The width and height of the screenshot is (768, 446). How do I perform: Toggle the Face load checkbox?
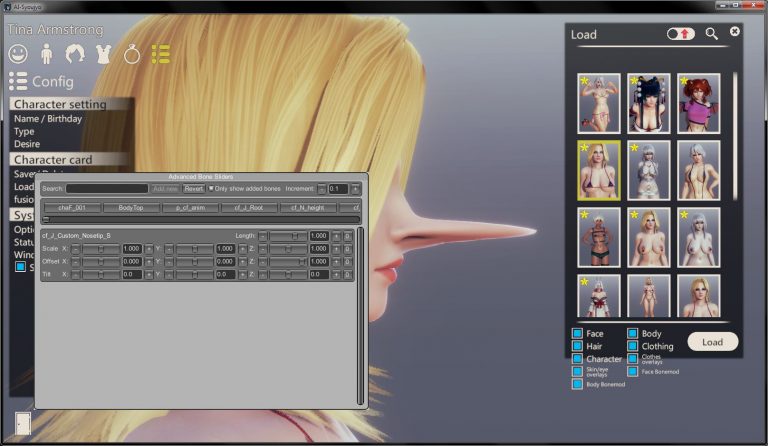[x=577, y=333]
